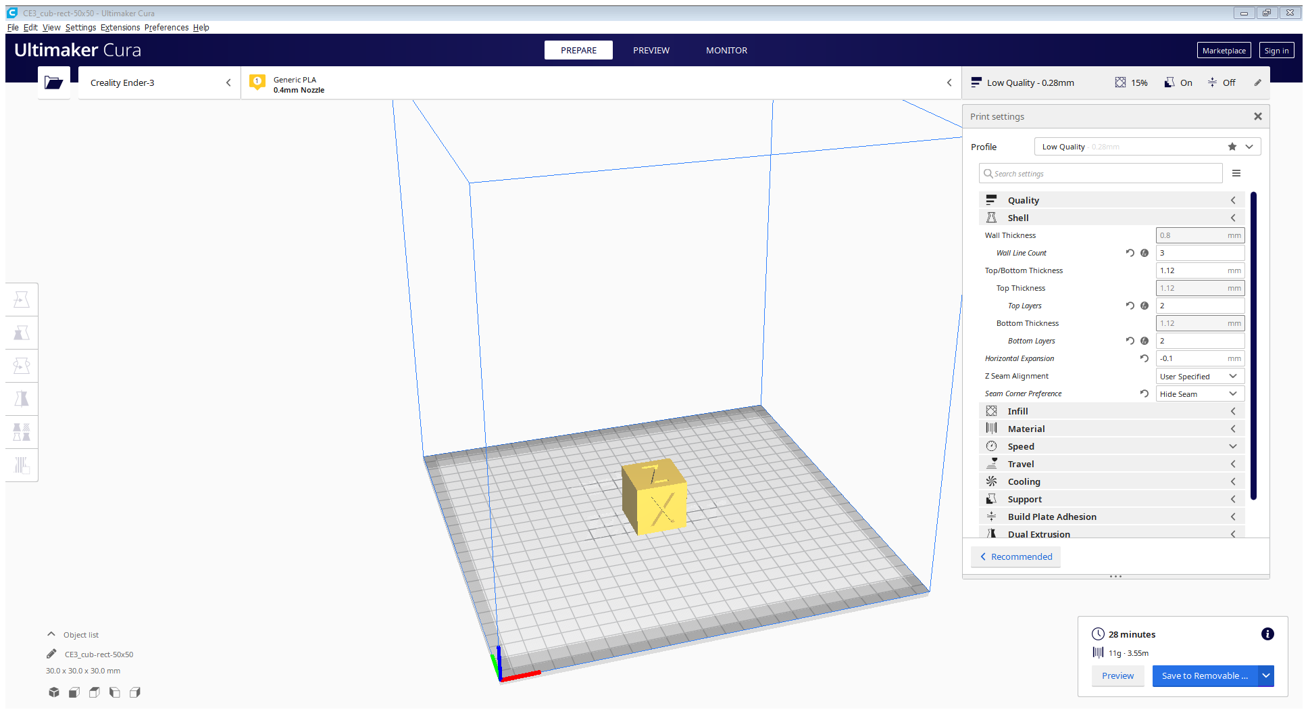
Task: Switch to 3D view cube icon
Action: coord(54,692)
